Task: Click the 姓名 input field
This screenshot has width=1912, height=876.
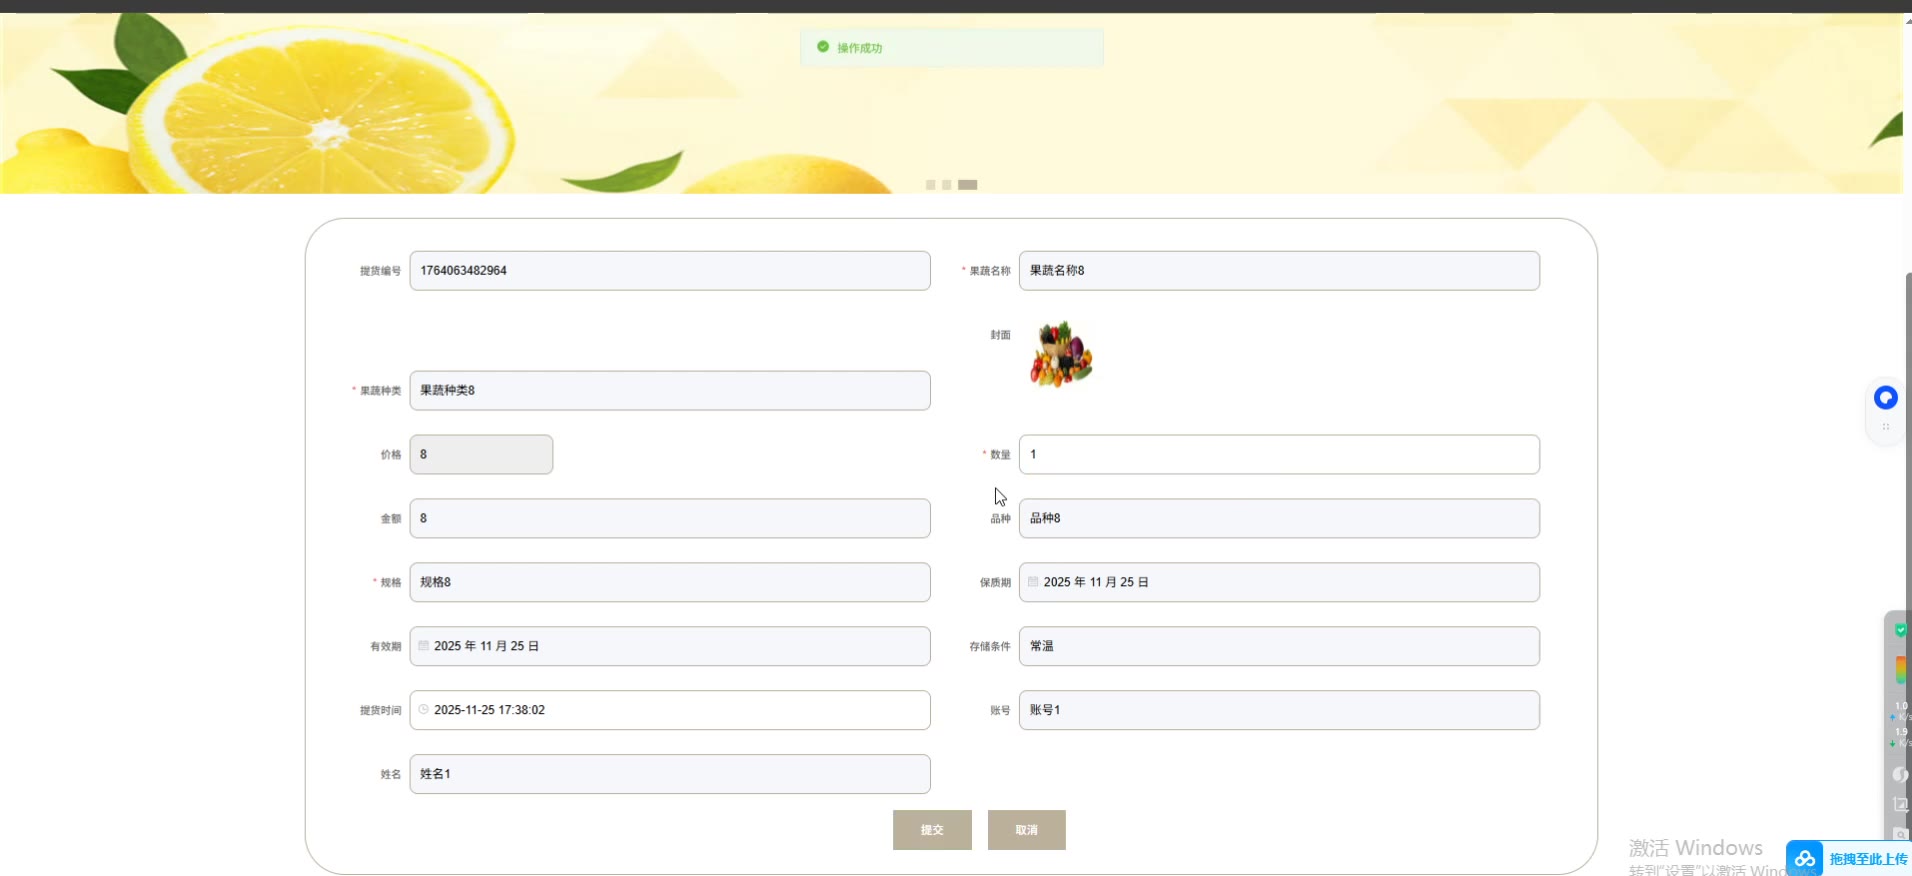Action: [670, 775]
